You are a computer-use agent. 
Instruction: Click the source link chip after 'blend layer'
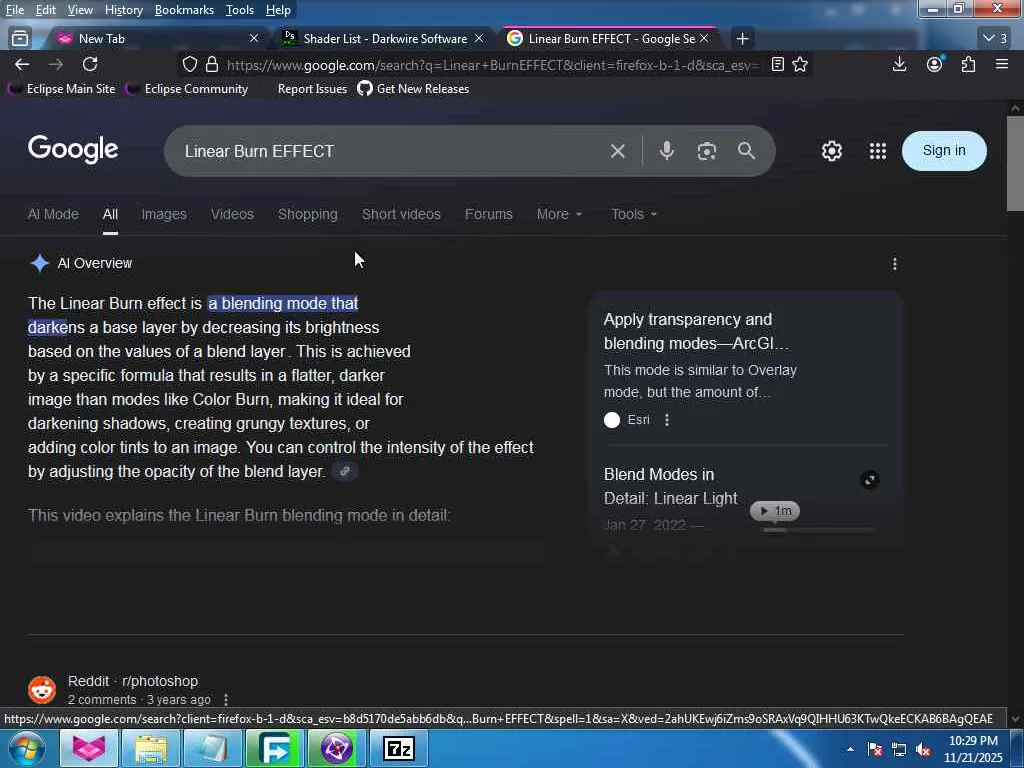pos(345,471)
